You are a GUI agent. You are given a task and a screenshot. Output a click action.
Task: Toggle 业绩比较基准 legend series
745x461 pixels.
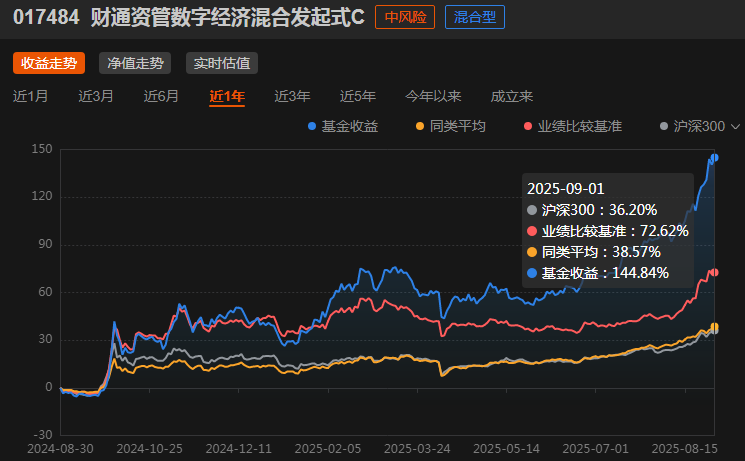[x=573, y=126]
